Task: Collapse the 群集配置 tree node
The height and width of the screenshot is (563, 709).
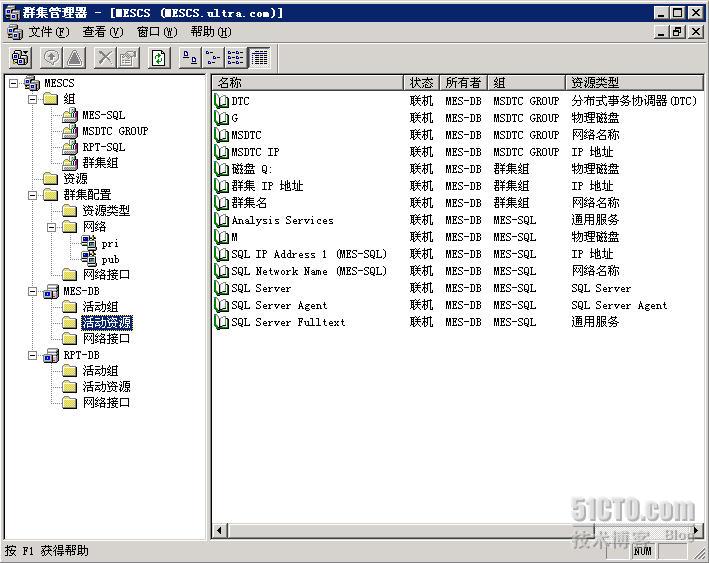Action: pyautogui.click(x=33, y=195)
